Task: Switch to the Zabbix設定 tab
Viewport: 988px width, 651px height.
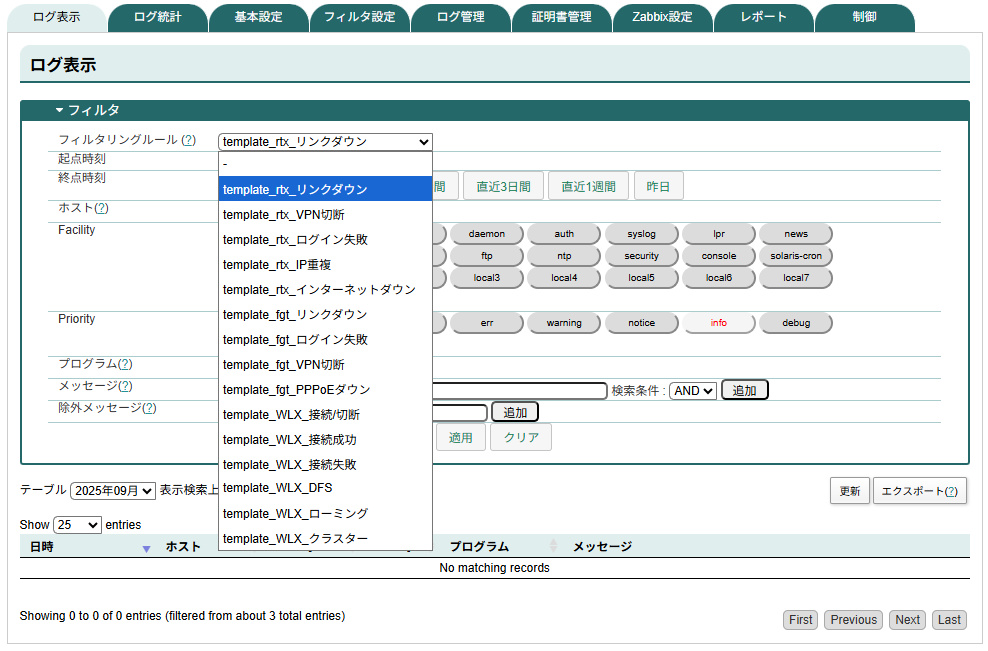Action: (662, 17)
